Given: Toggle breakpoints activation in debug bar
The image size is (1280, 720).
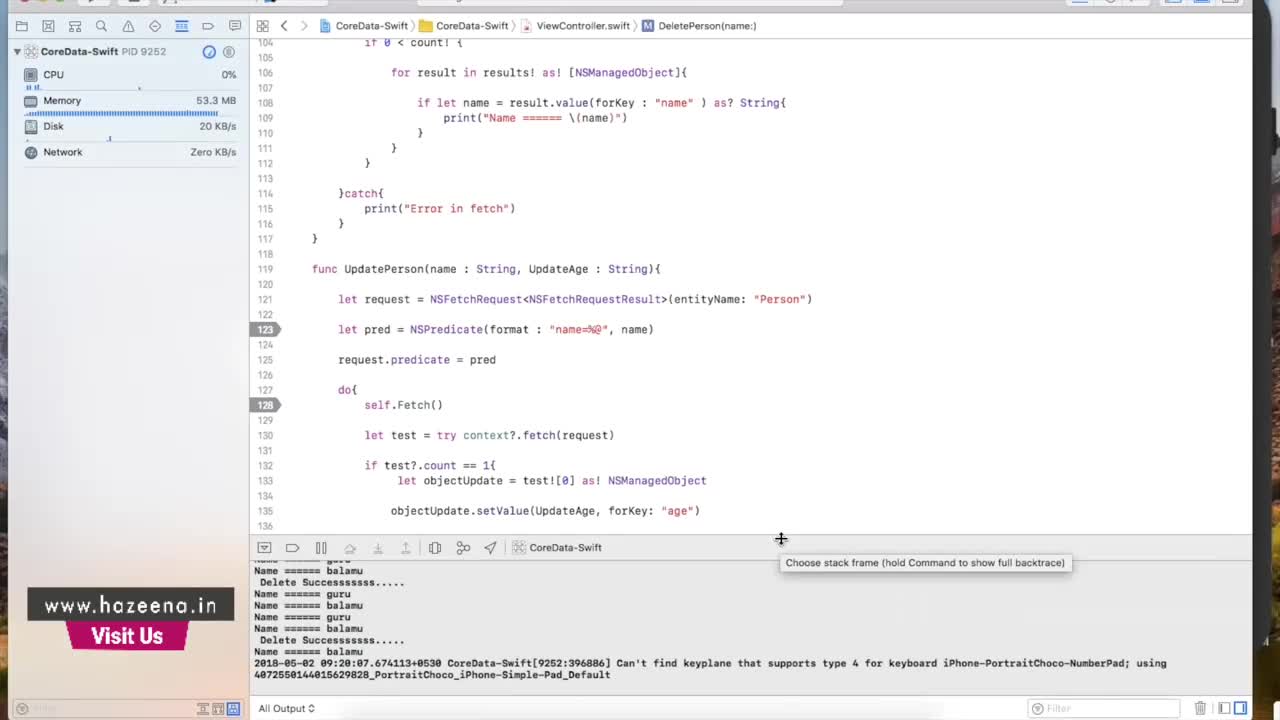Looking at the screenshot, I should tap(292, 548).
